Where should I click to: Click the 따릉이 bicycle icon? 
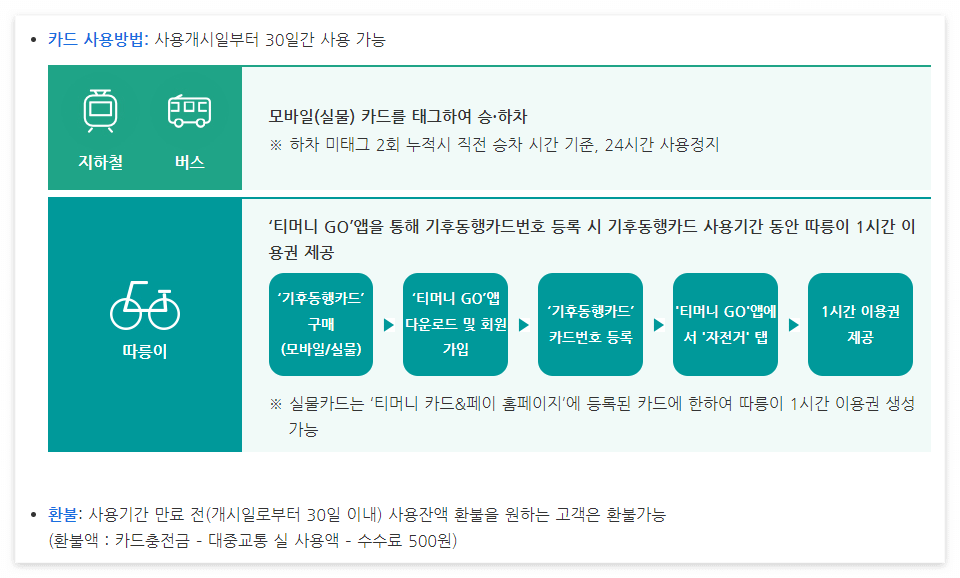tap(144, 310)
